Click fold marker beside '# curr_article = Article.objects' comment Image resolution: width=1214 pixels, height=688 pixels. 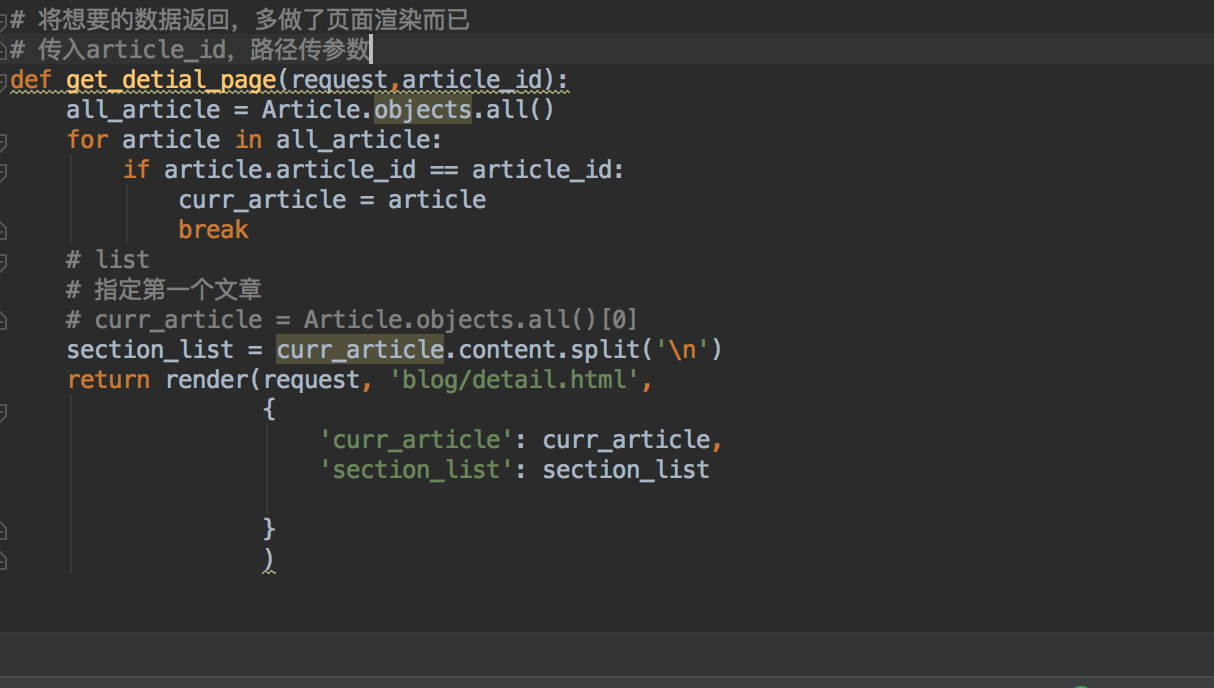click(x=3, y=320)
